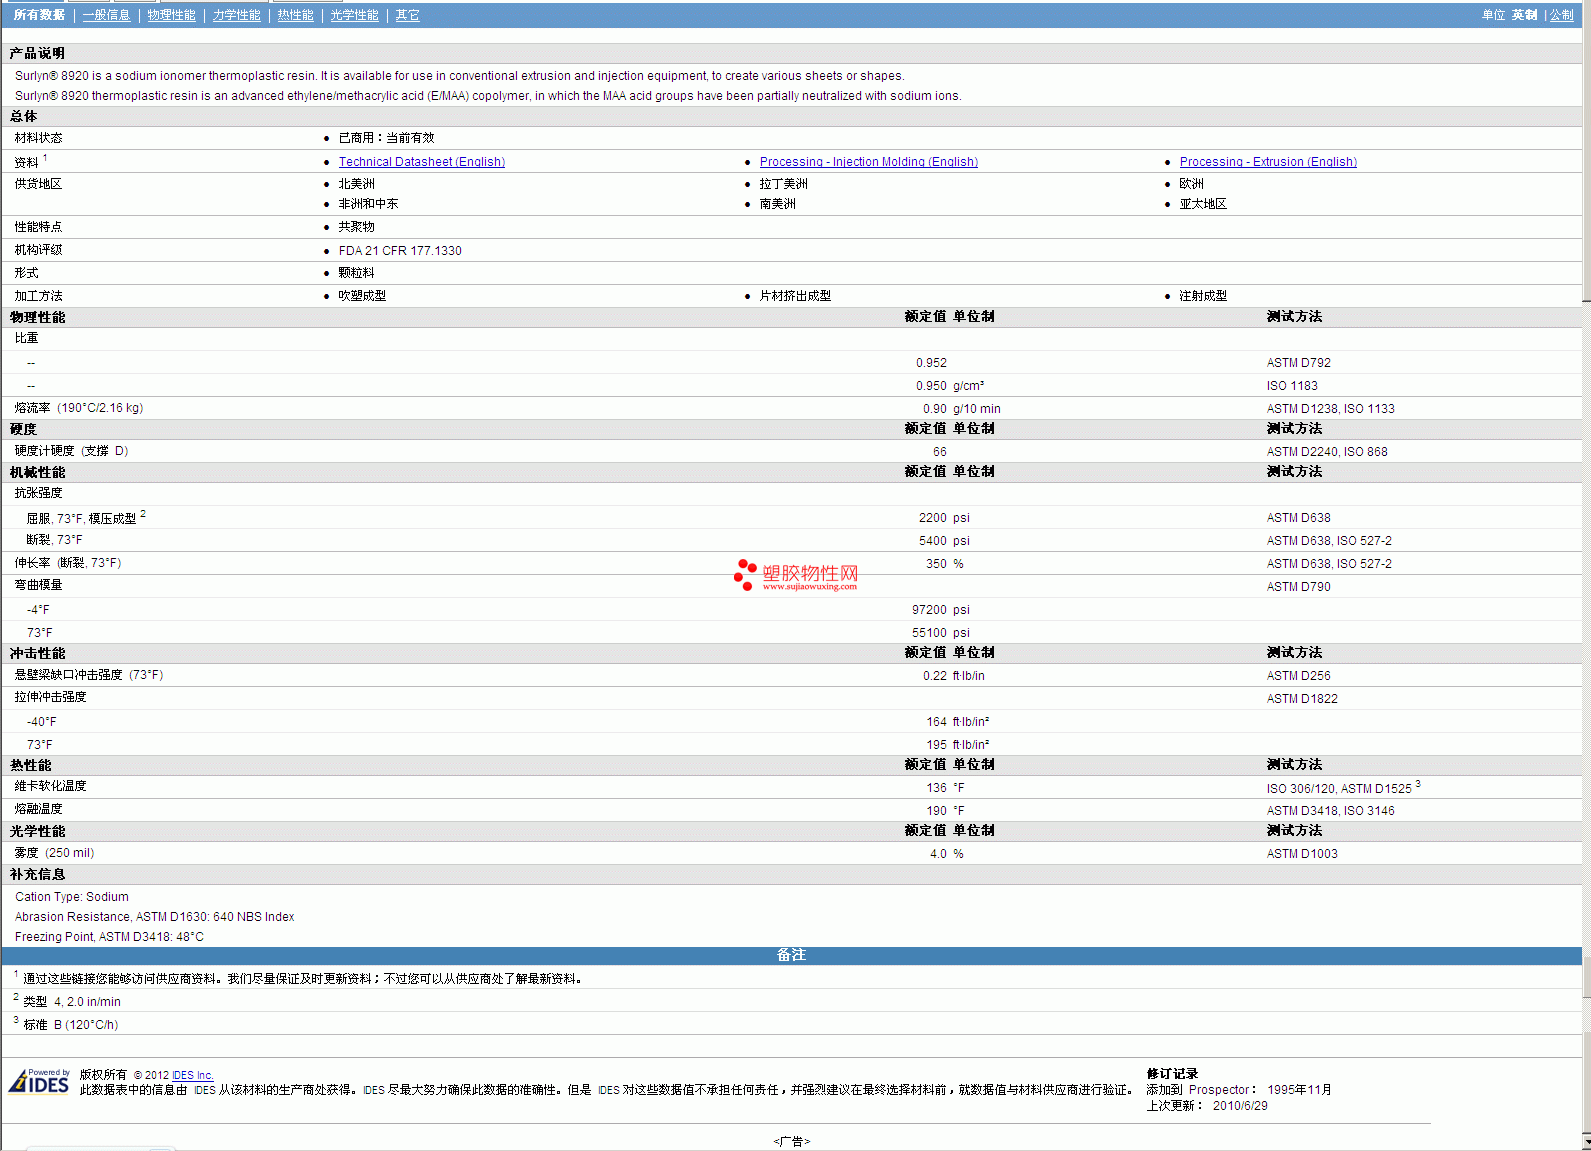Click the 注射成型 processing method

[1203, 296]
